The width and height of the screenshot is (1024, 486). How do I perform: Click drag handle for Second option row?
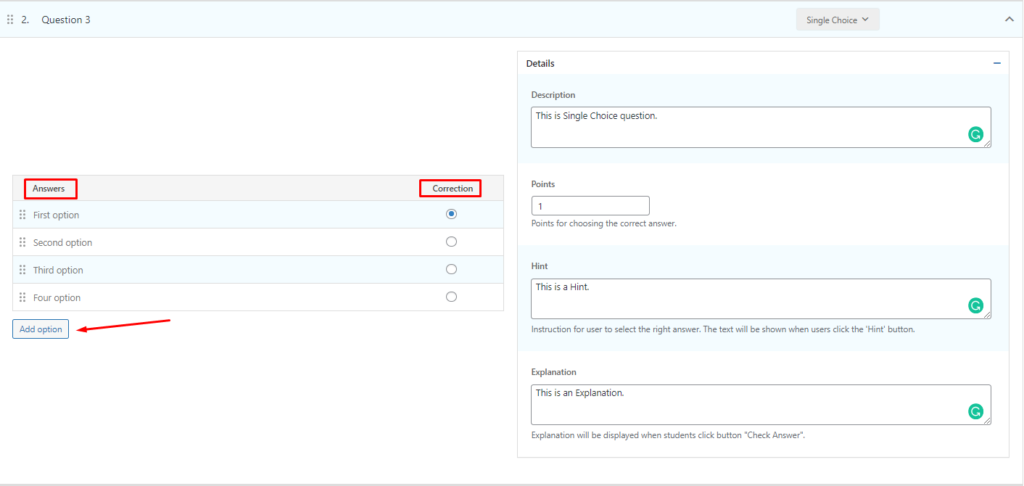click(22, 243)
